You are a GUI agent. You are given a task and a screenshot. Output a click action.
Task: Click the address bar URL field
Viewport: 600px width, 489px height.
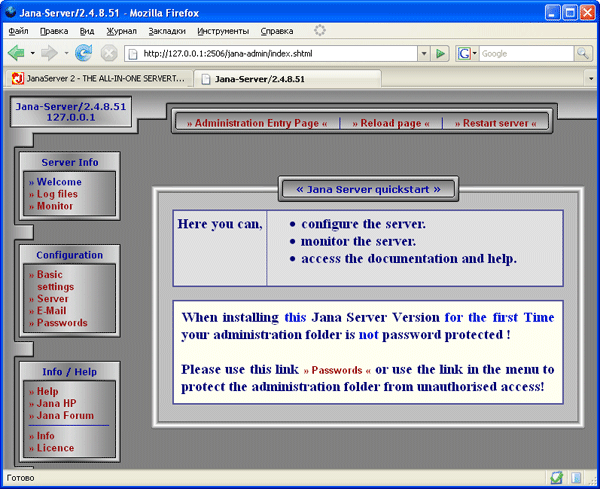271,54
